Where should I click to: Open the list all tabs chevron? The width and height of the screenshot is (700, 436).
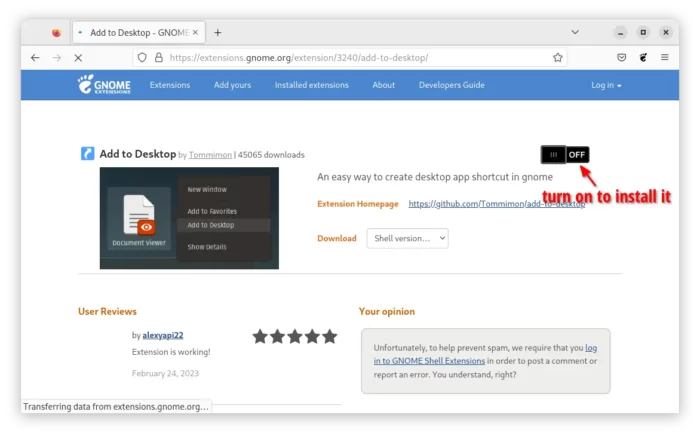[x=575, y=32]
